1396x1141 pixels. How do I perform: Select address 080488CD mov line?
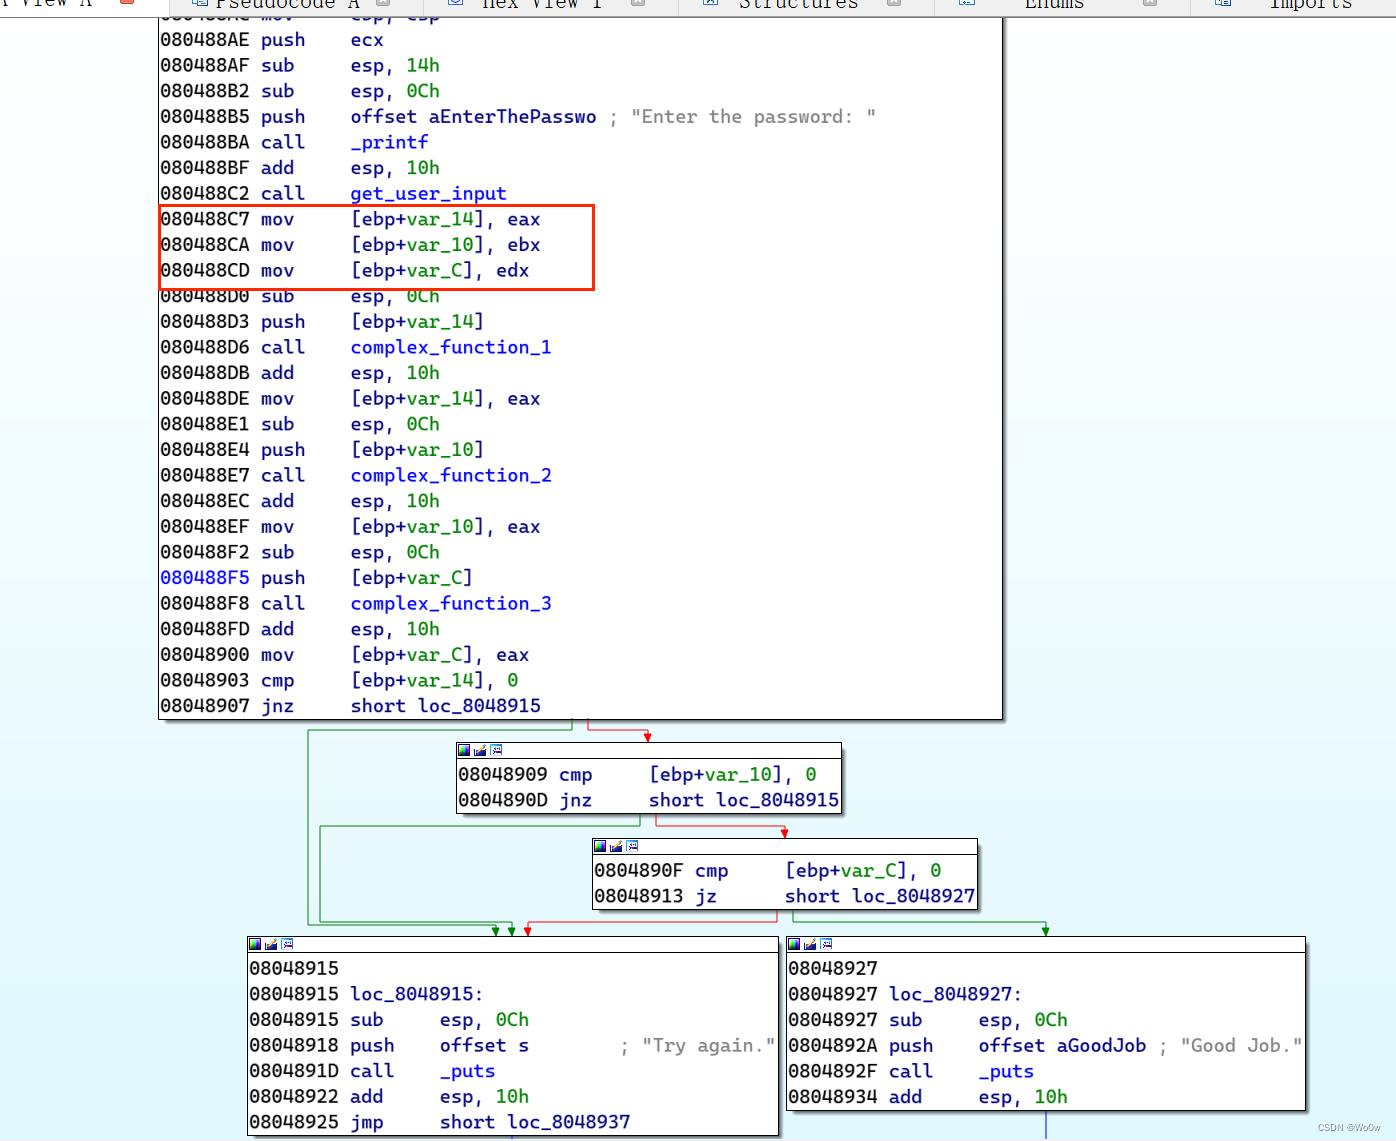click(x=345, y=271)
